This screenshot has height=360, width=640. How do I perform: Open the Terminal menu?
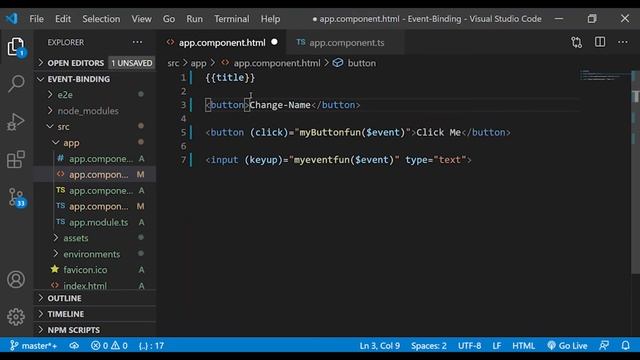232,19
